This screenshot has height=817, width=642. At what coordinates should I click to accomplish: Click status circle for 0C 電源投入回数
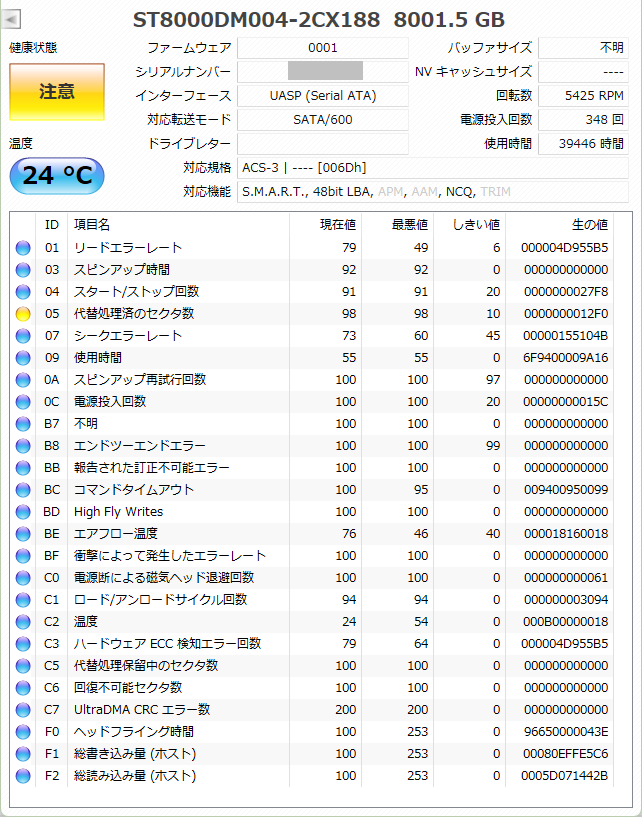point(23,402)
